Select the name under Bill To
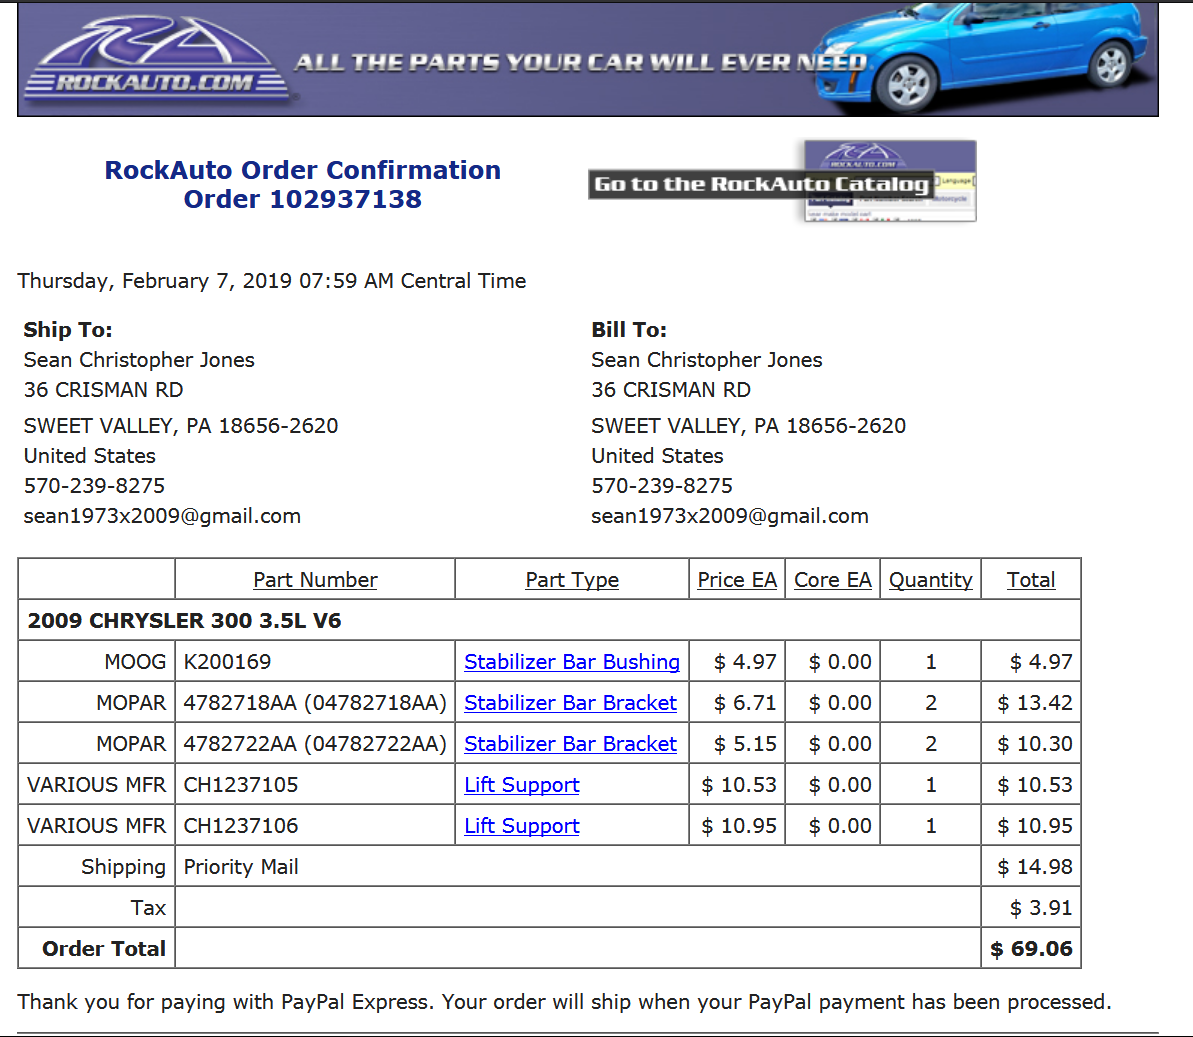The width and height of the screenshot is (1193, 1037). pyautogui.click(x=707, y=360)
